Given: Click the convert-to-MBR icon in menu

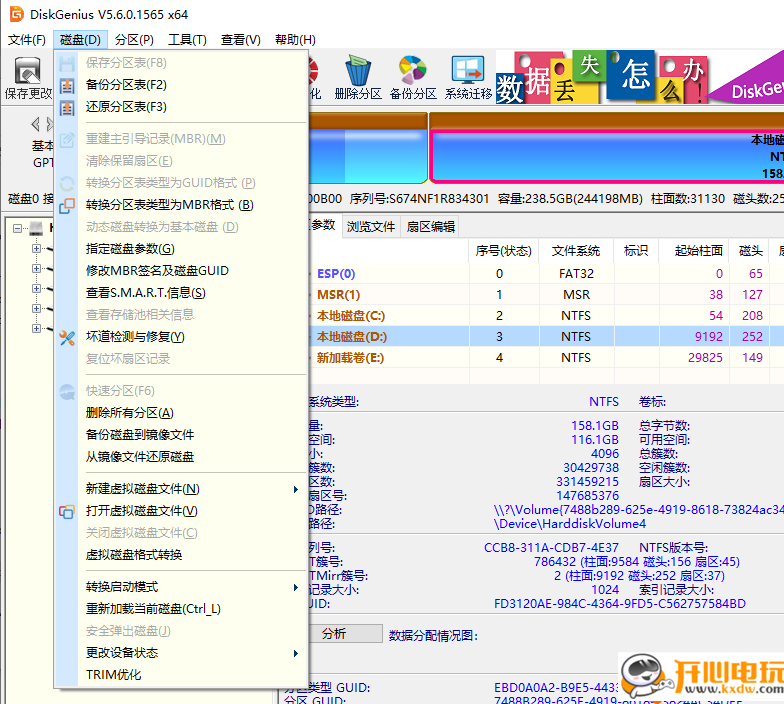Looking at the screenshot, I should click(x=67, y=205).
